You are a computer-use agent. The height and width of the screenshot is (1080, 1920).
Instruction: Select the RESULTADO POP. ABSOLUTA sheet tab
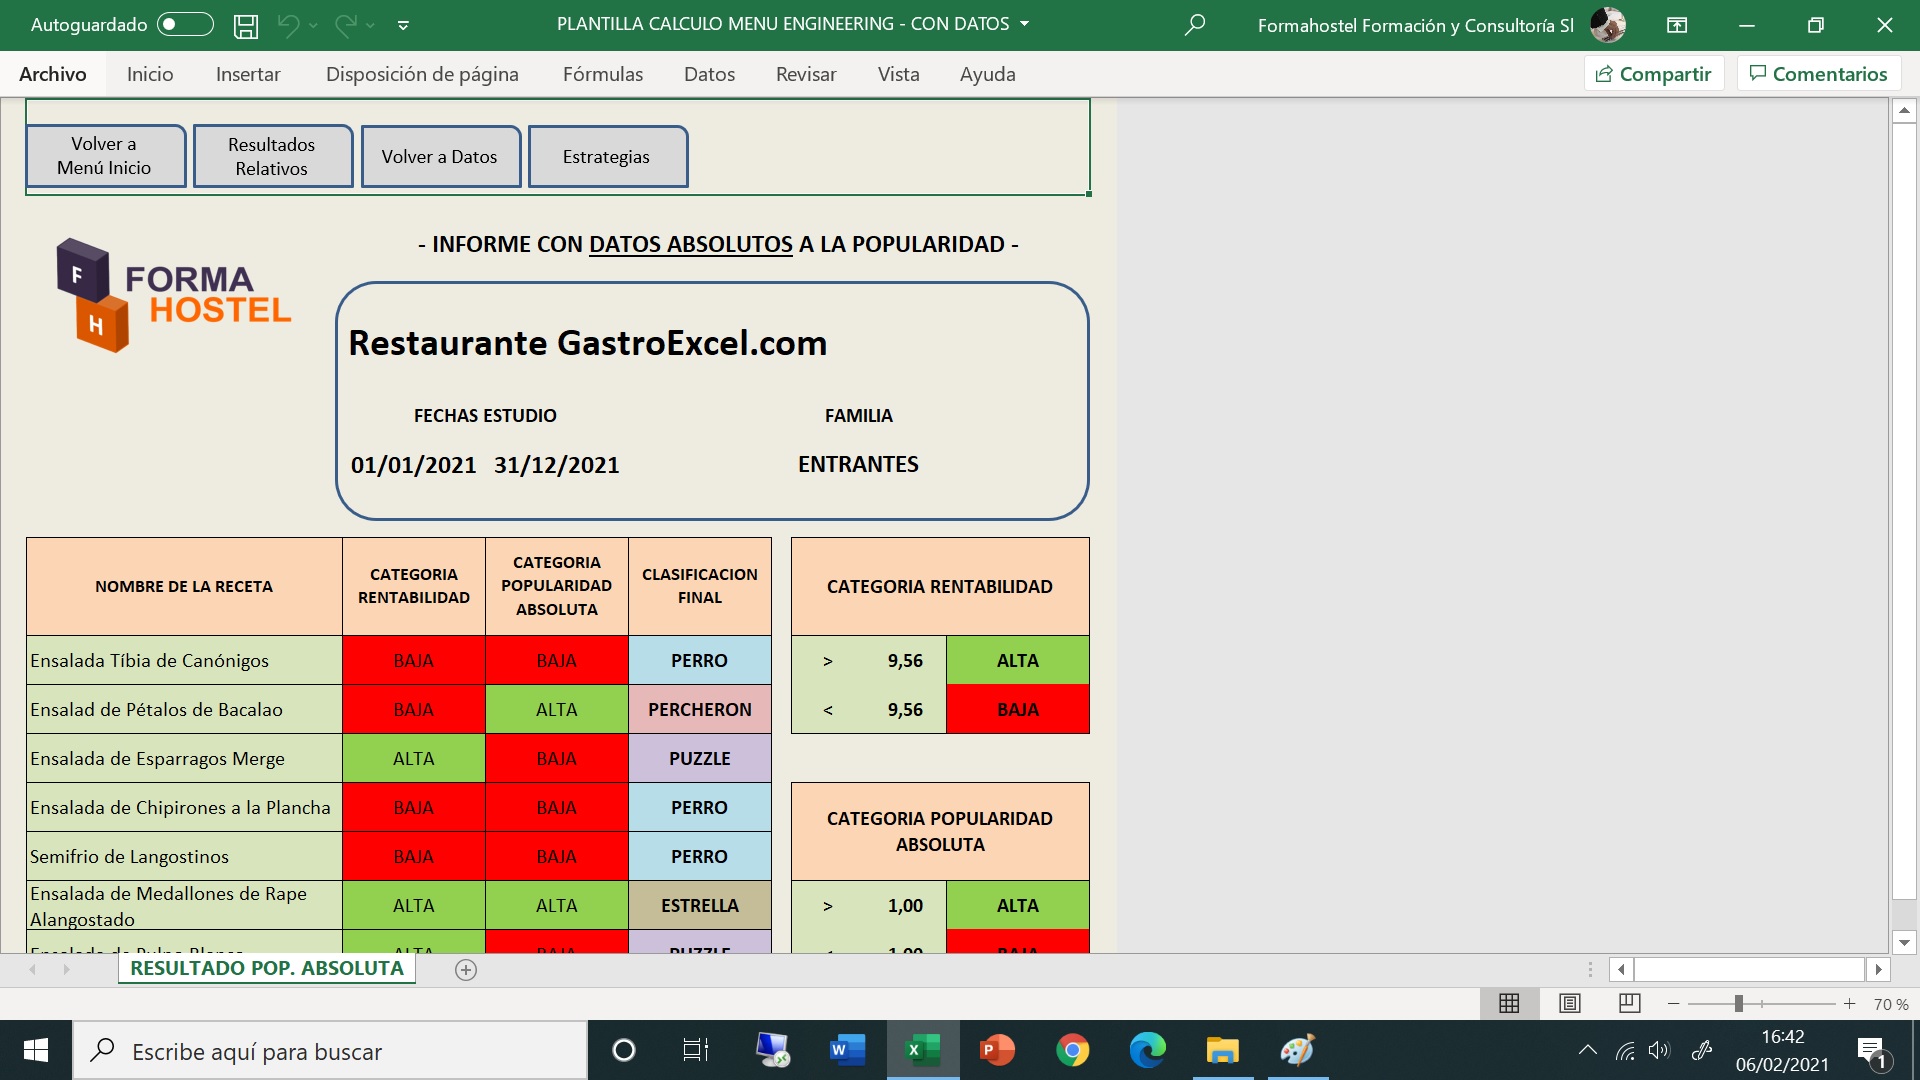click(267, 968)
